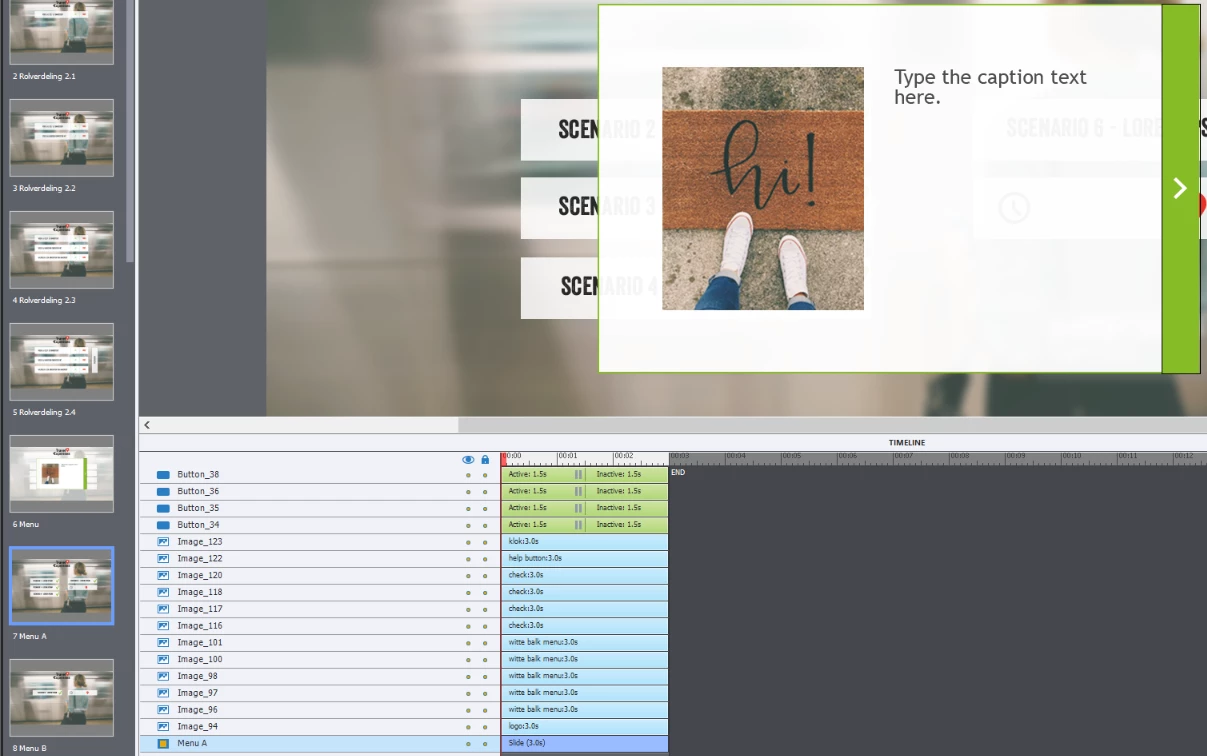Image resolution: width=1207 pixels, height=756 pixels.
Task: Click the stage horizontal scrollbar thumb
Action: tap(832, 425)
